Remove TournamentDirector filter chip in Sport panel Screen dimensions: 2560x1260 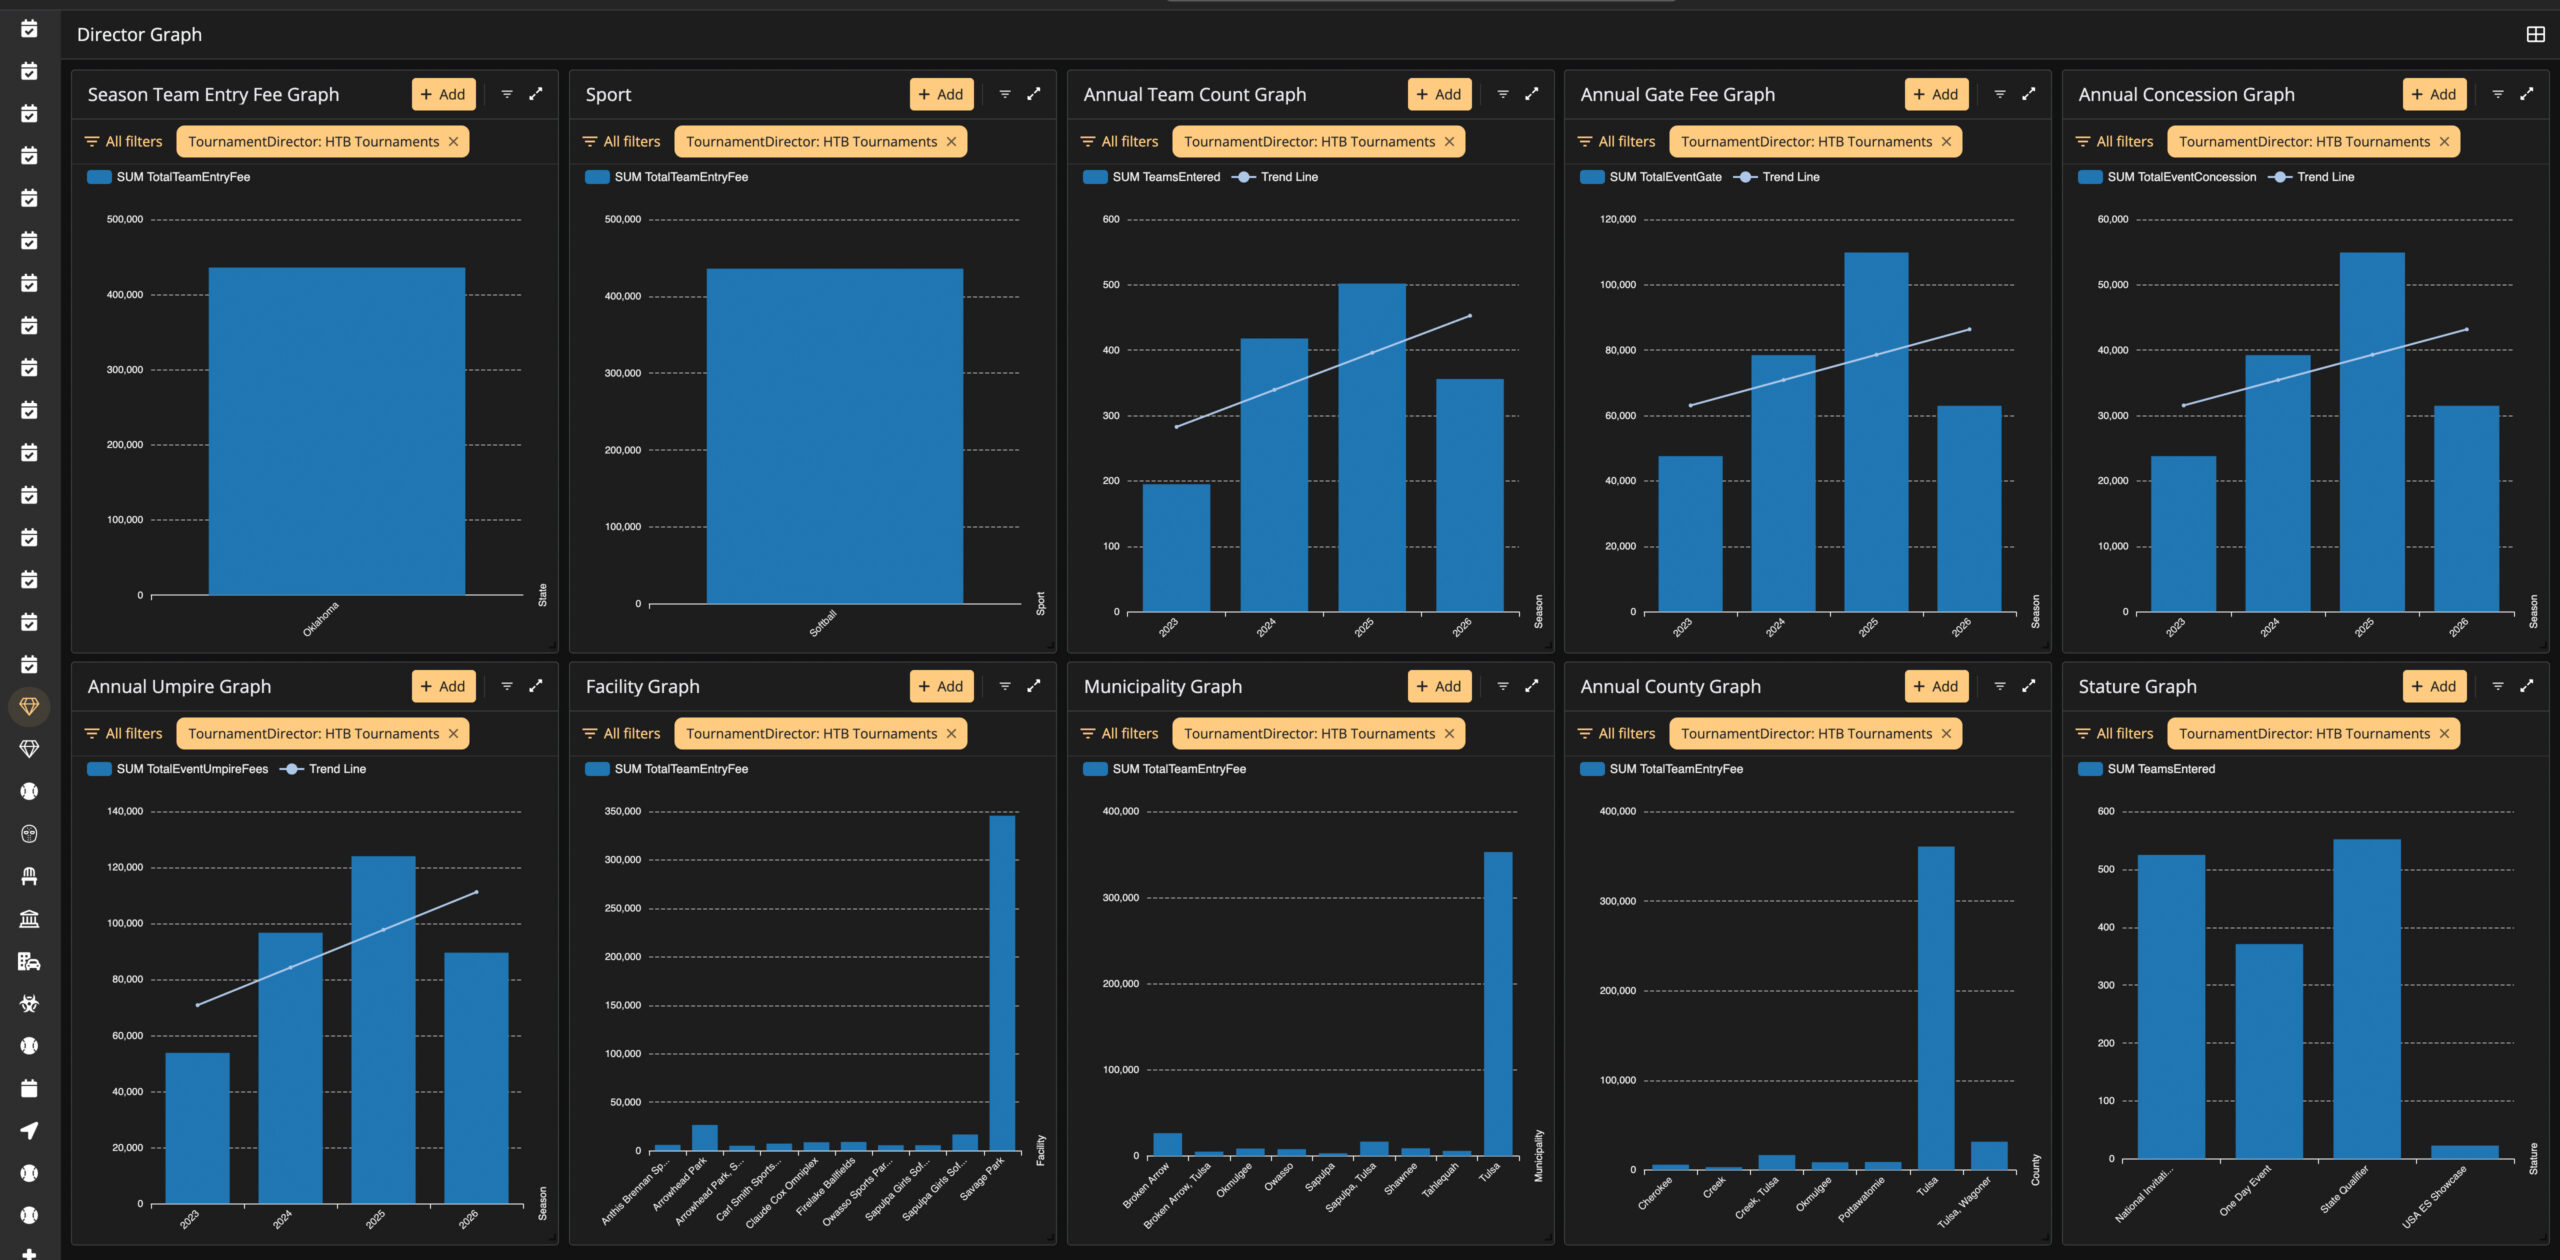point(952,142)
